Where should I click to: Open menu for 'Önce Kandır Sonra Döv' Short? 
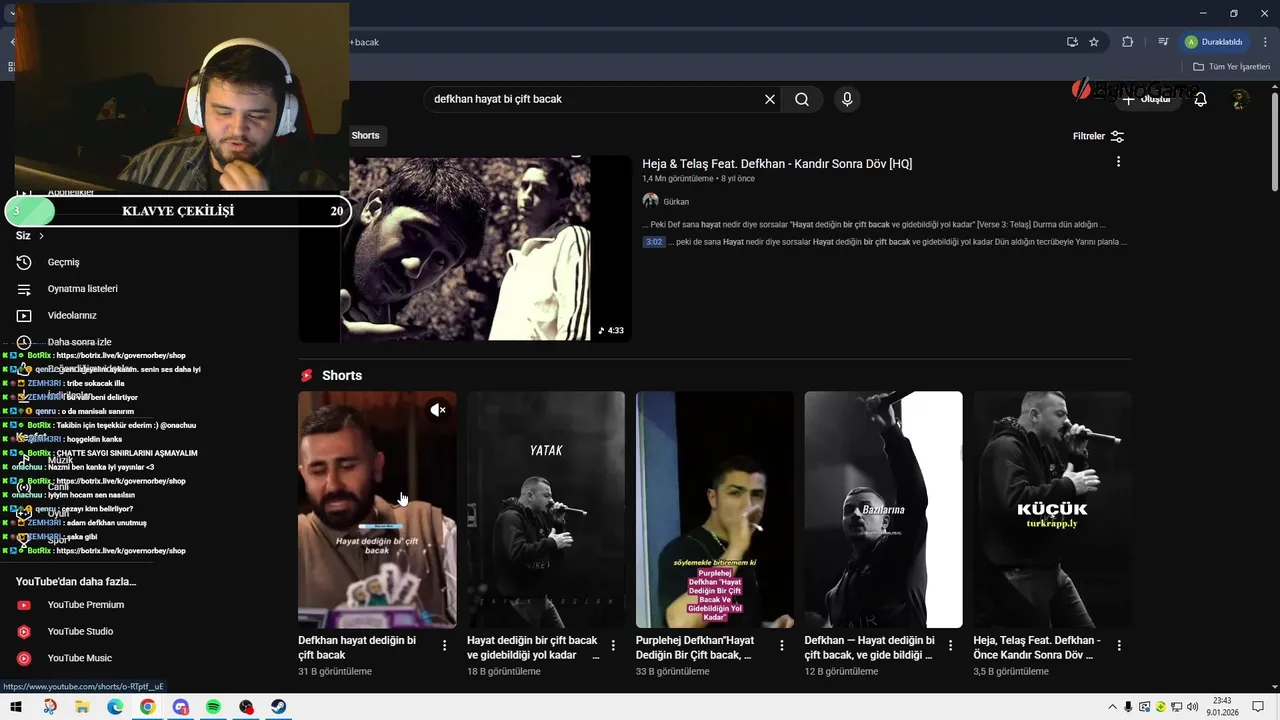(x=1119, y=646)
